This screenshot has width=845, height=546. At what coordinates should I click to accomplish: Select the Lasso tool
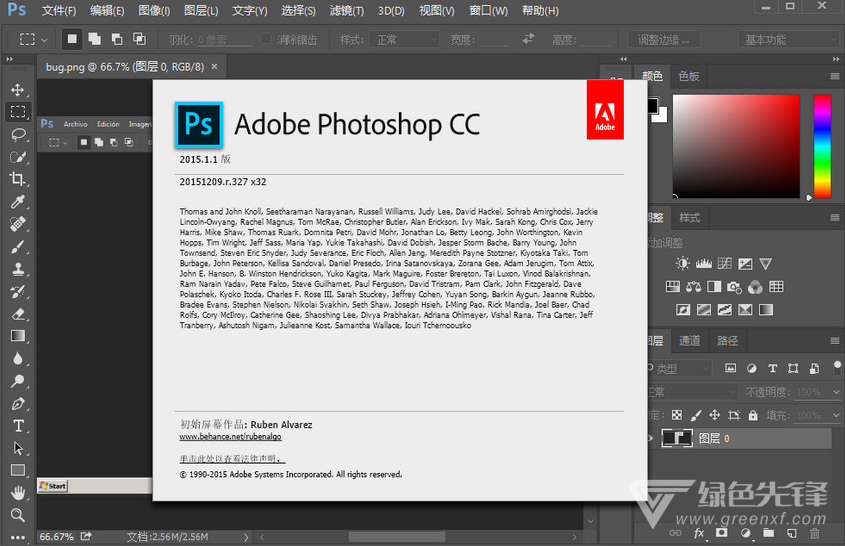[x=18, y=134]
